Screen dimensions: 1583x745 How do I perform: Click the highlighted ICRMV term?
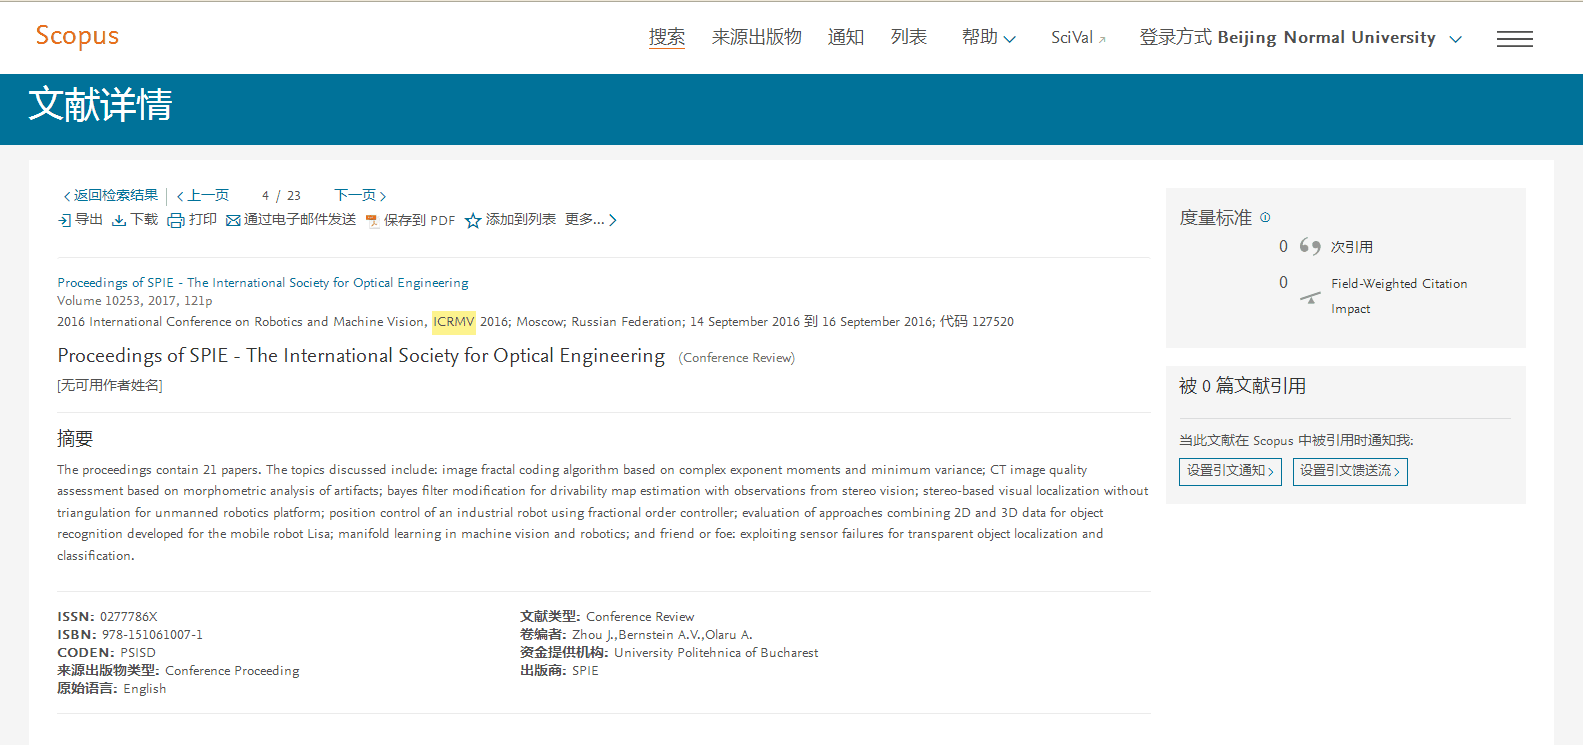click(x=454, y=321)
